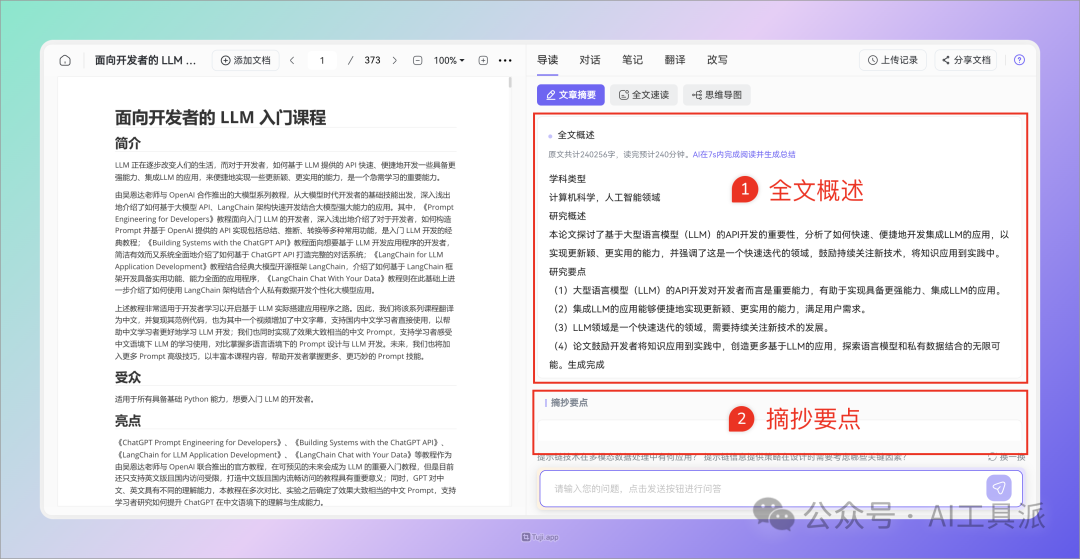Select the 思维导图 mode button
This screenshot has height=559, width=1080.
(716, 95)
